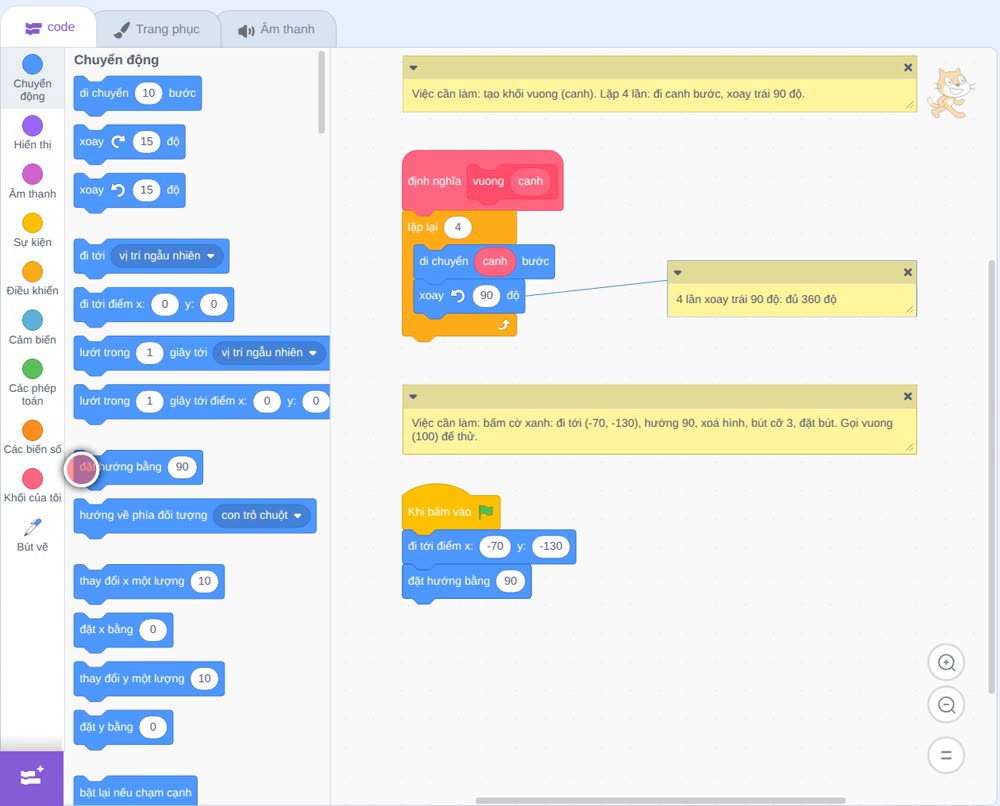1000x806 pixels.
Task: Switch to the Trang phục tab
Action: tap(157, 29)
